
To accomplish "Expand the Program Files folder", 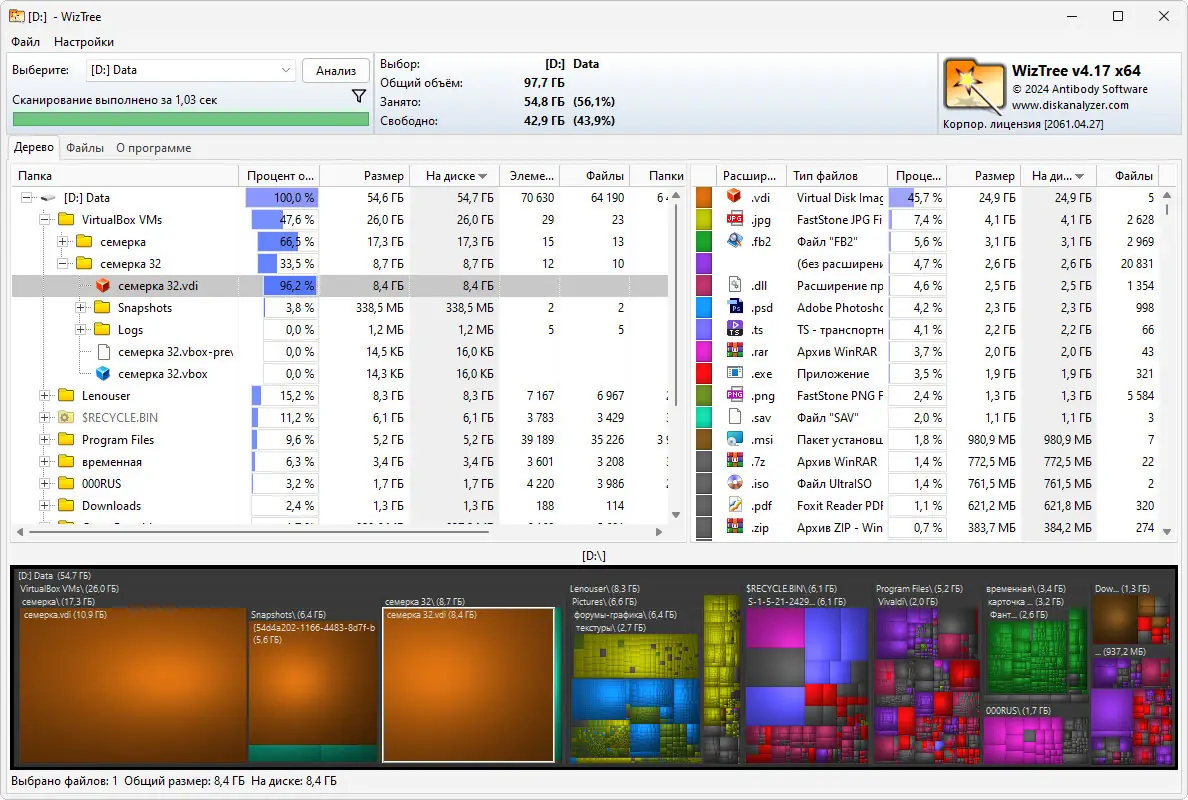I will (x=45, y=439).
